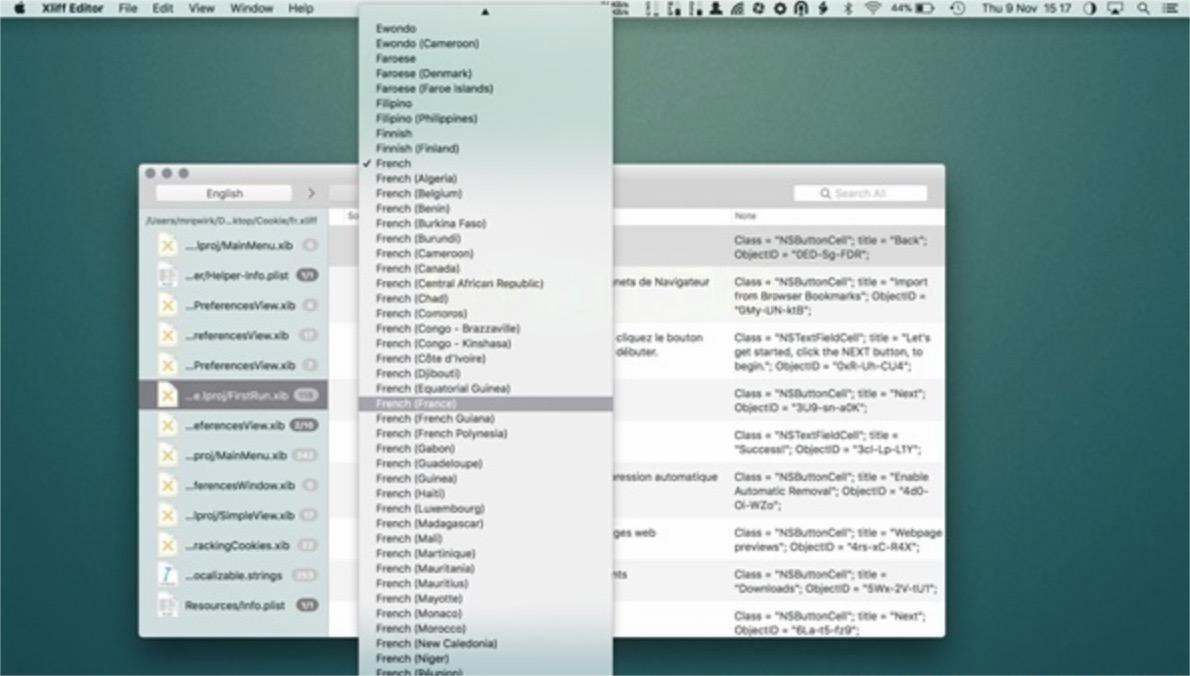Image resolution: width=1190 pixels, height=676 pixels.
Task: Click the plist icon beside ...er/Helper-Info.plist
Action: pyautogui.click(x=167, y=275)
